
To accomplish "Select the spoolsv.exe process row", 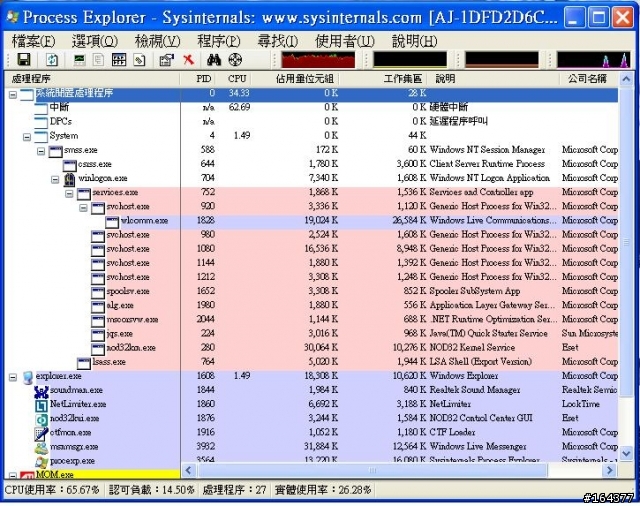I will coord(311,291).
